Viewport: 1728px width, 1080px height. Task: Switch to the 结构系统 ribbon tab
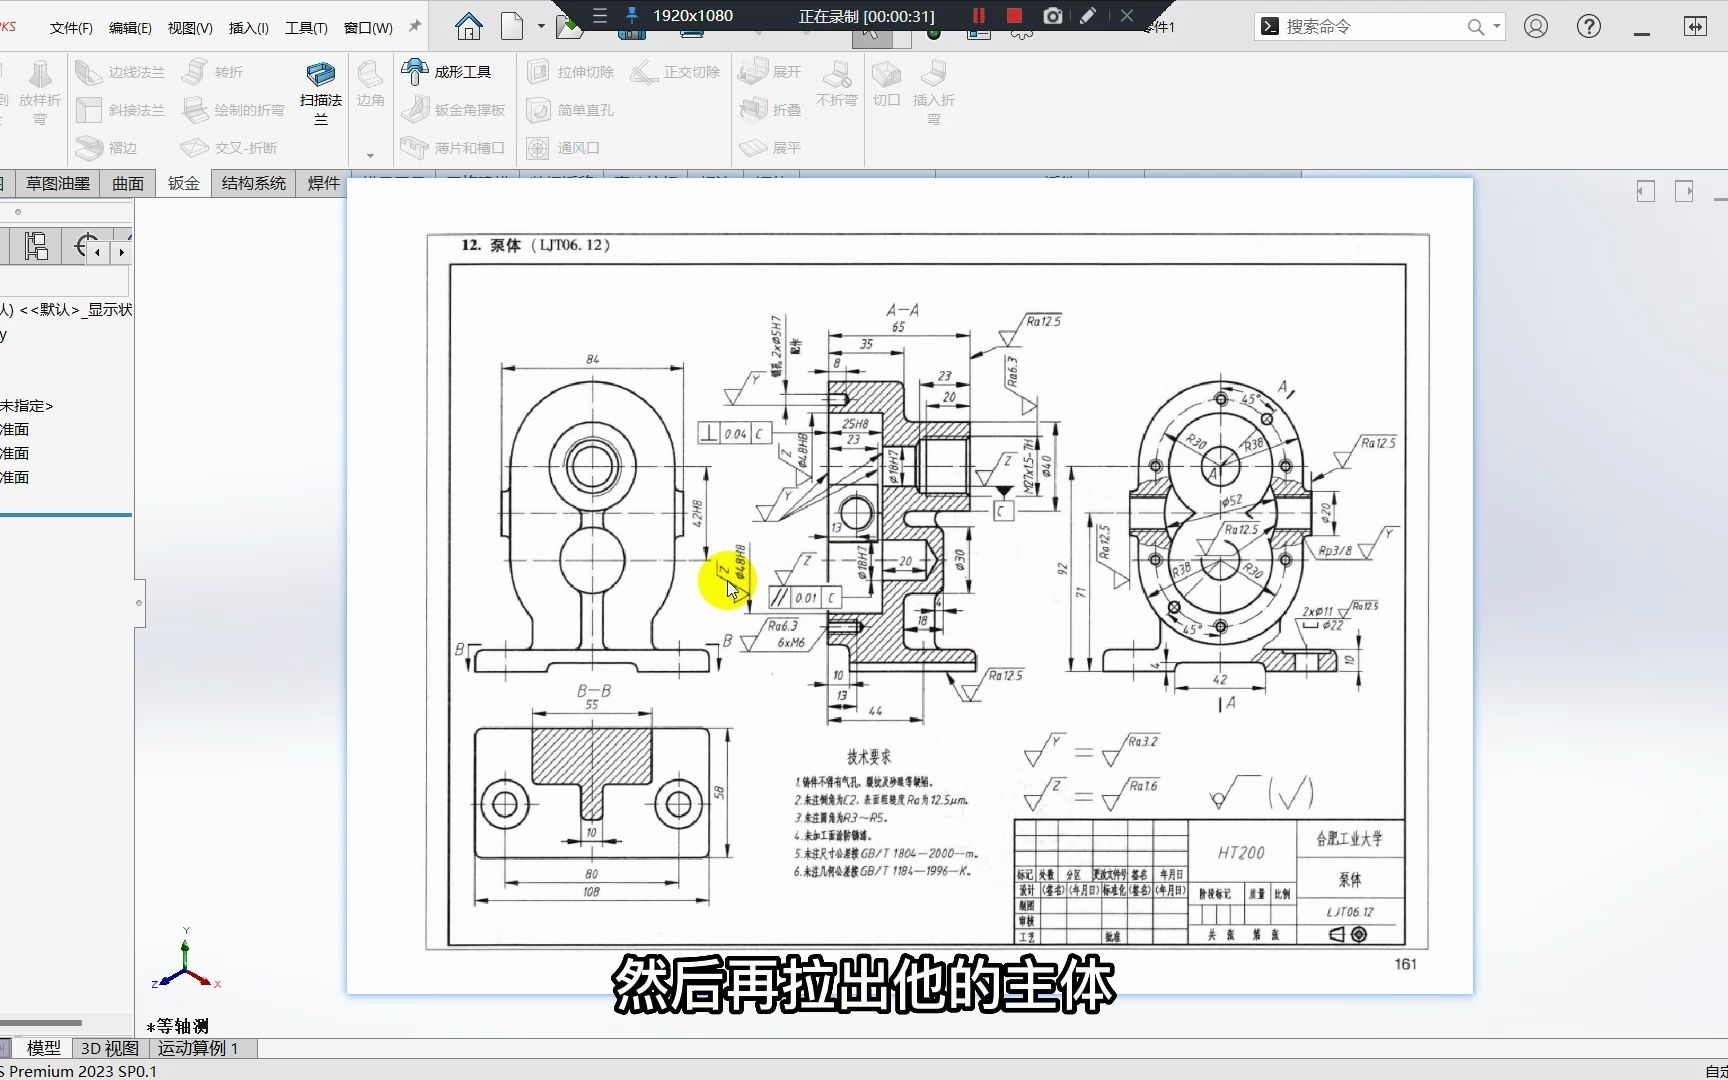[254, 183]
